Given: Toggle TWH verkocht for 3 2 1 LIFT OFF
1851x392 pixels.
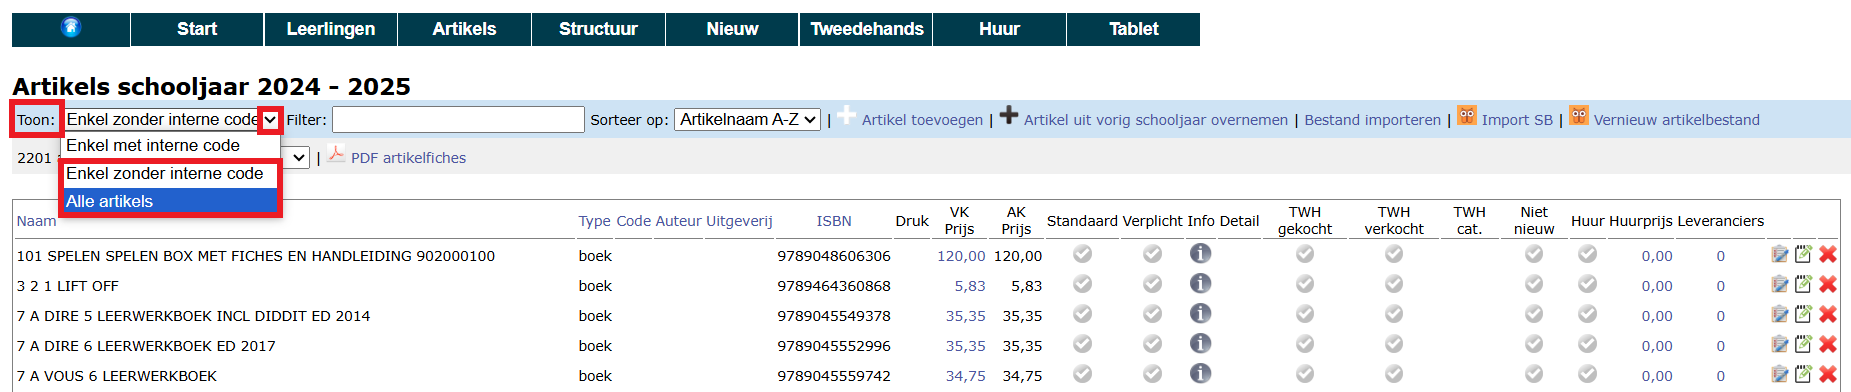Looking at the screenshot, I should click(x=1394, y=285).
